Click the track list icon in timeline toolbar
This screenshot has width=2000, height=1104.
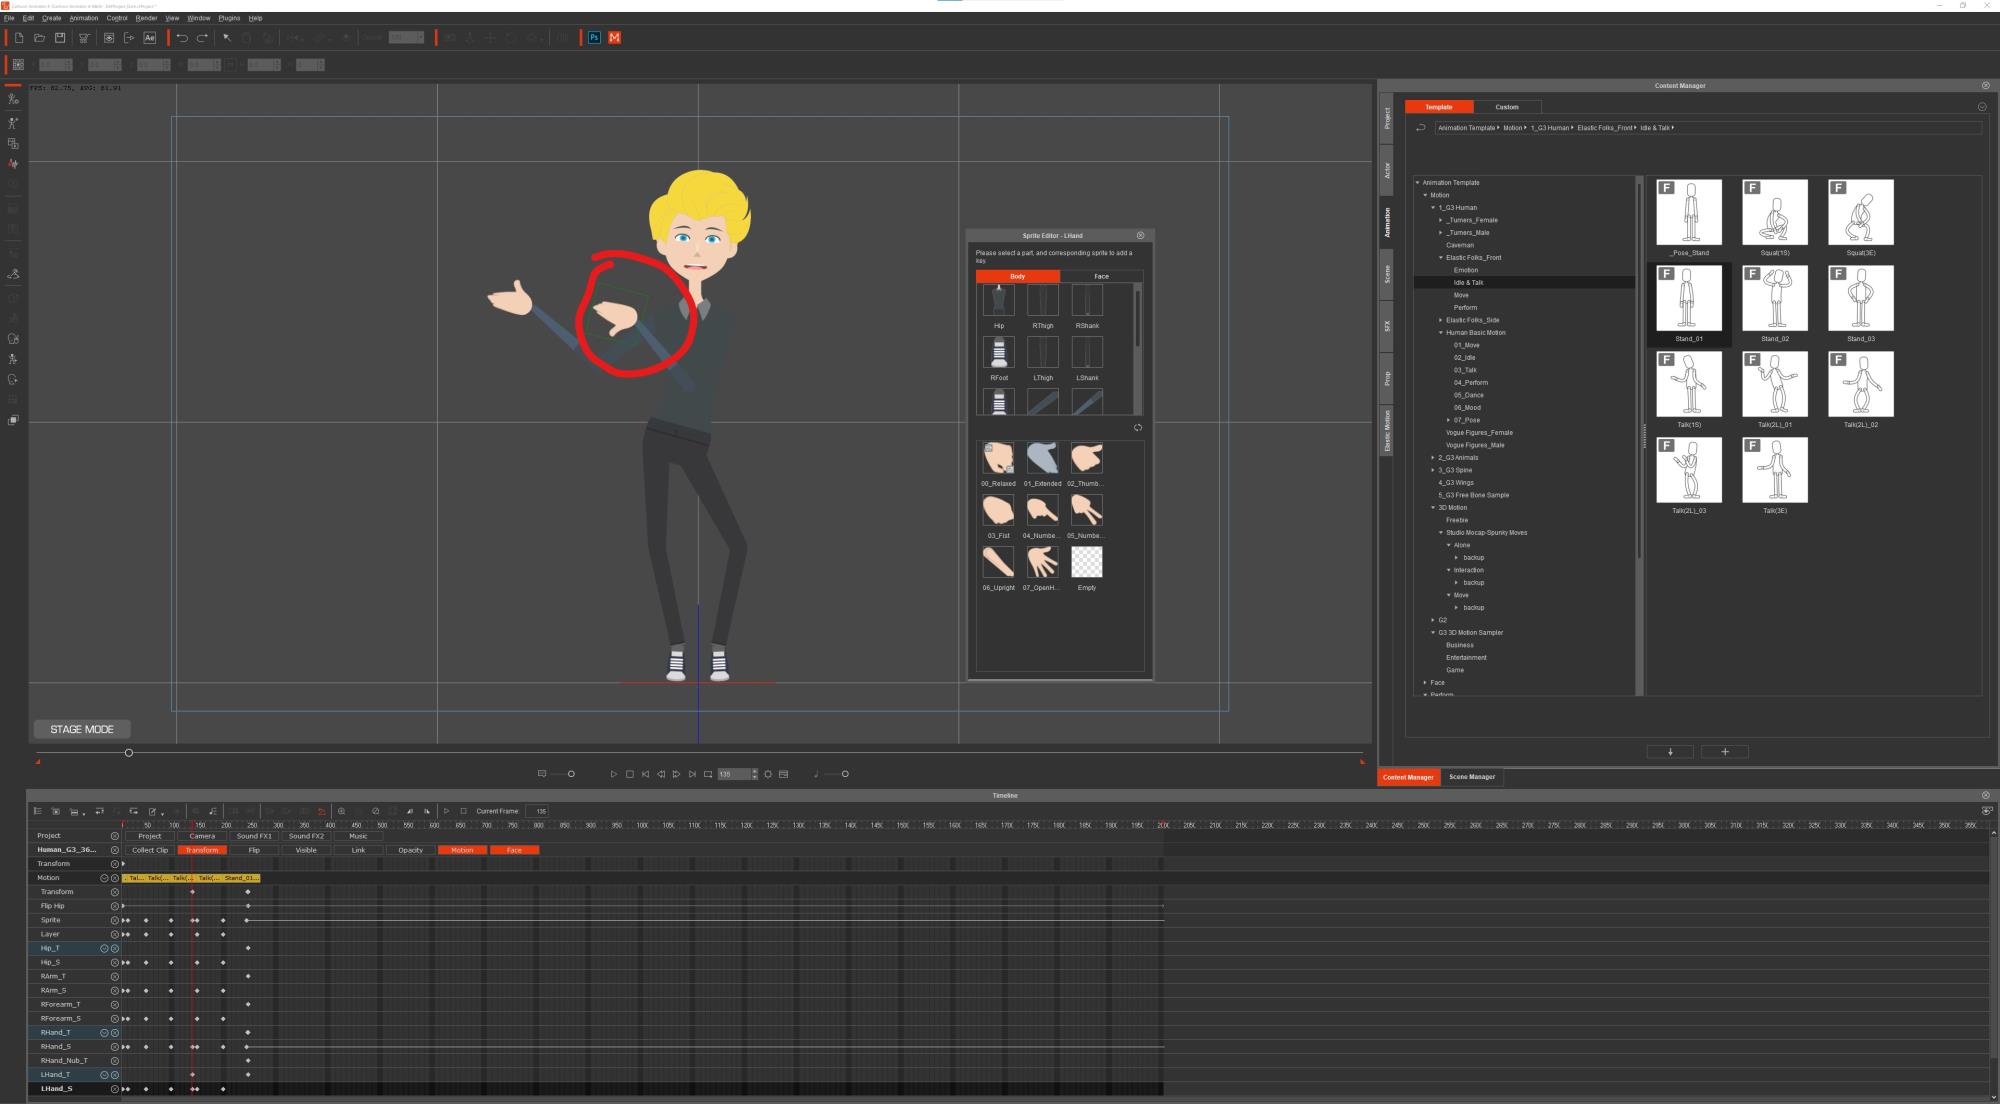pos(37,811)
